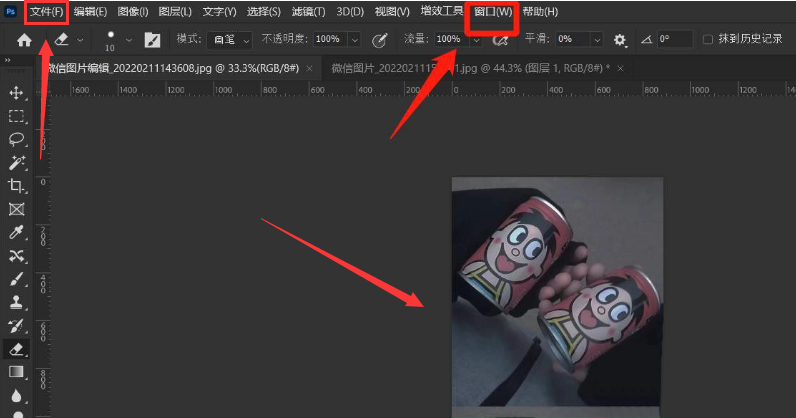Select the Lasso tool
Screen dimensions: 796x418
(16, 139)
